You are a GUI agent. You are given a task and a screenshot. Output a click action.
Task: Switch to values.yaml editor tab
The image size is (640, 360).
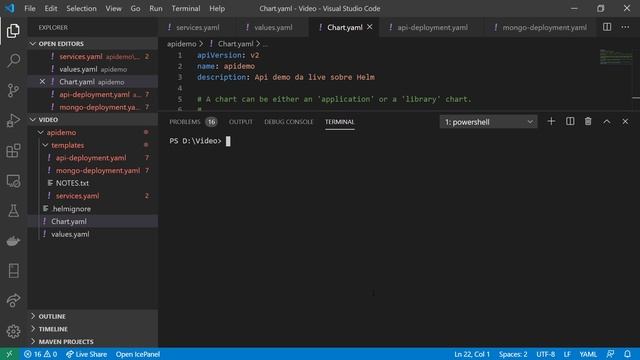coord(273,27)
